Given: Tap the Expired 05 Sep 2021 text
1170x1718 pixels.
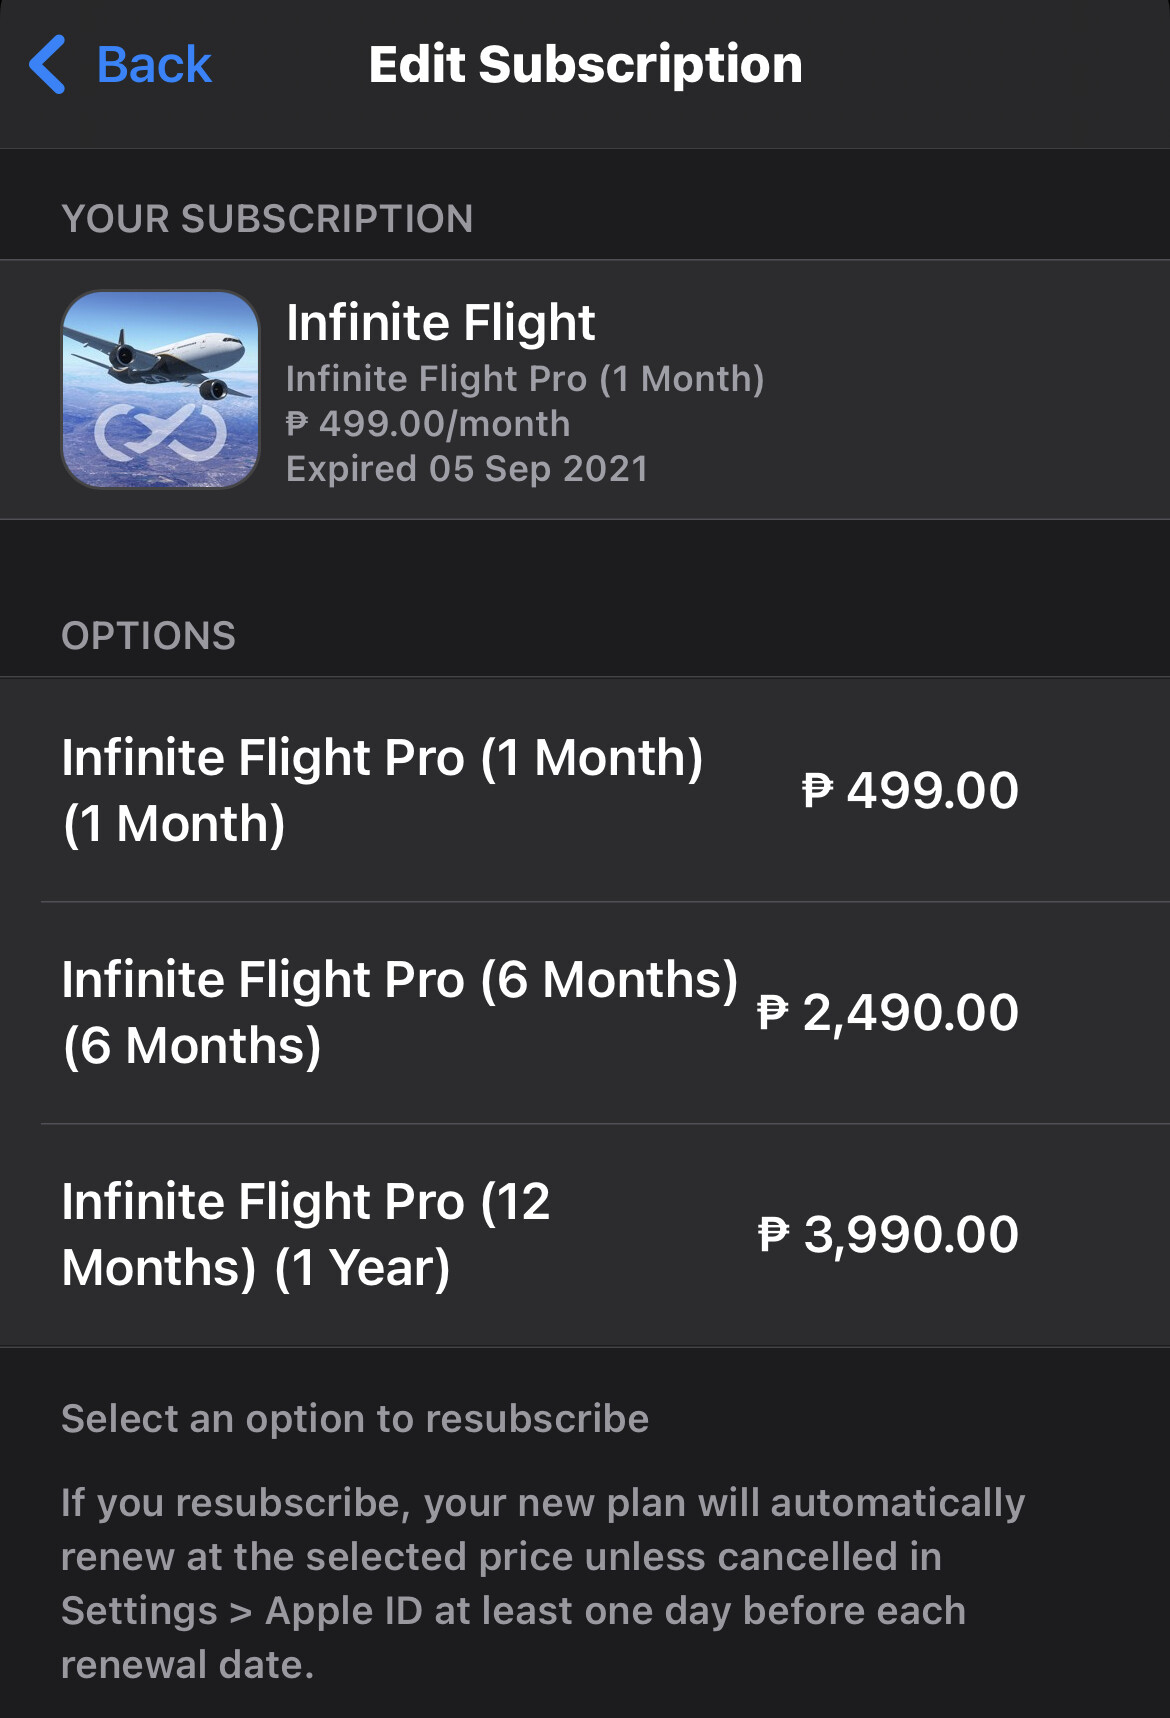Looking at the screenshot, I should tap(467, 469).
